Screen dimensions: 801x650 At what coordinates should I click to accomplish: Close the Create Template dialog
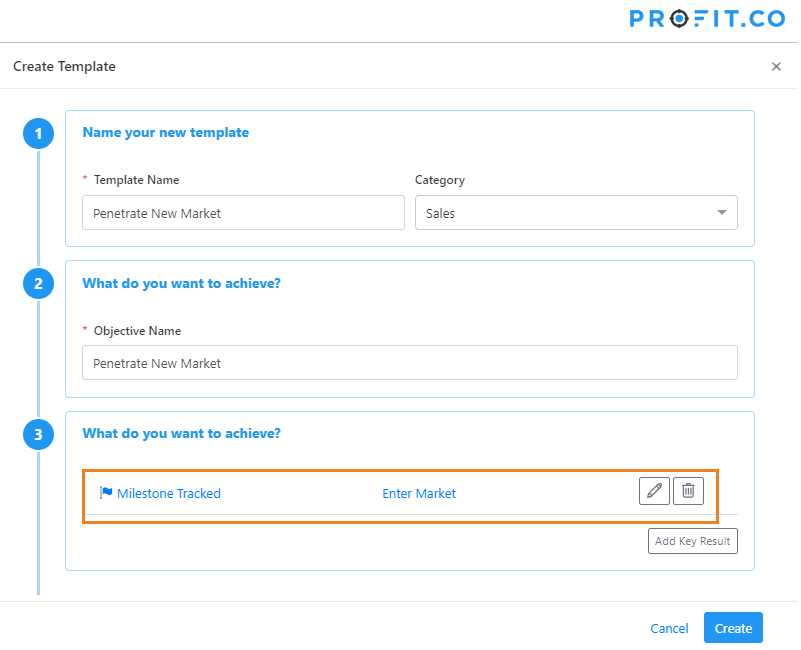tap(776, 66)
